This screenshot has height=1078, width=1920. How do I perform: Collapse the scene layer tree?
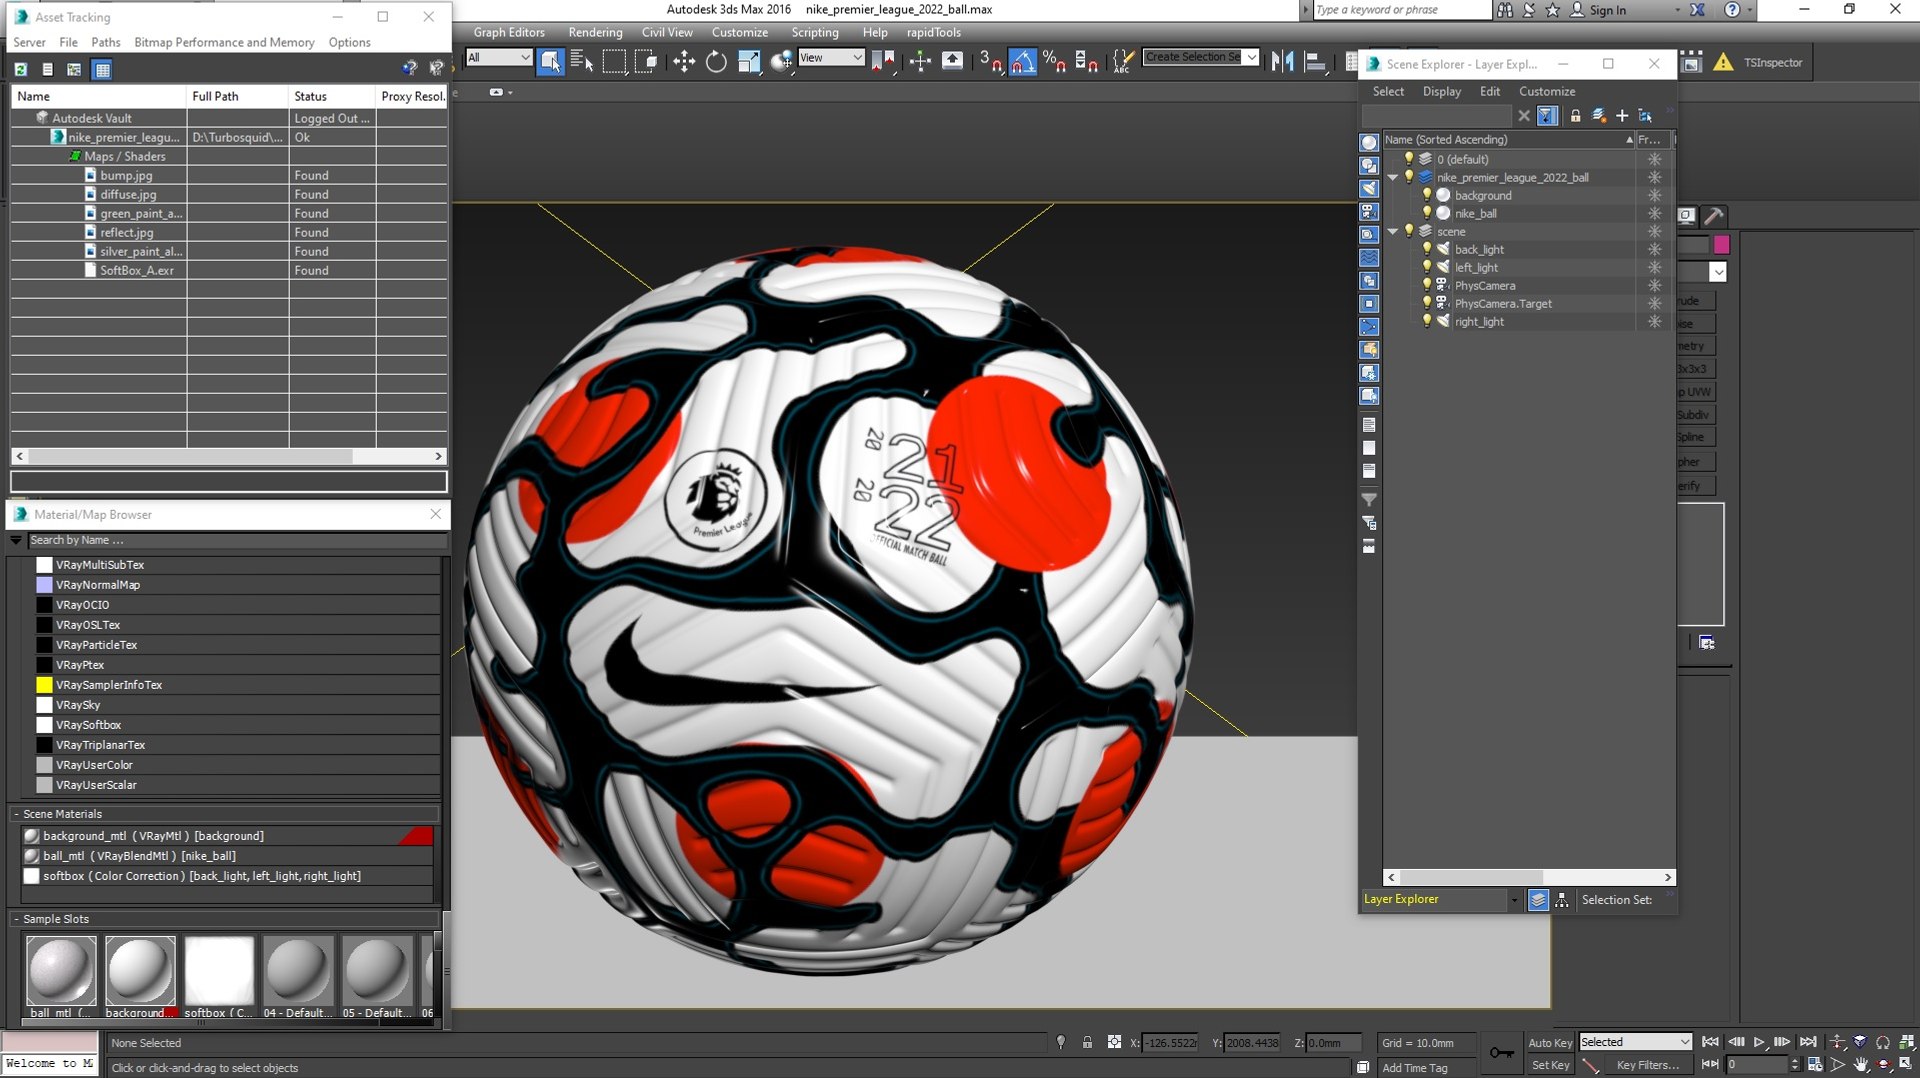1392,231
